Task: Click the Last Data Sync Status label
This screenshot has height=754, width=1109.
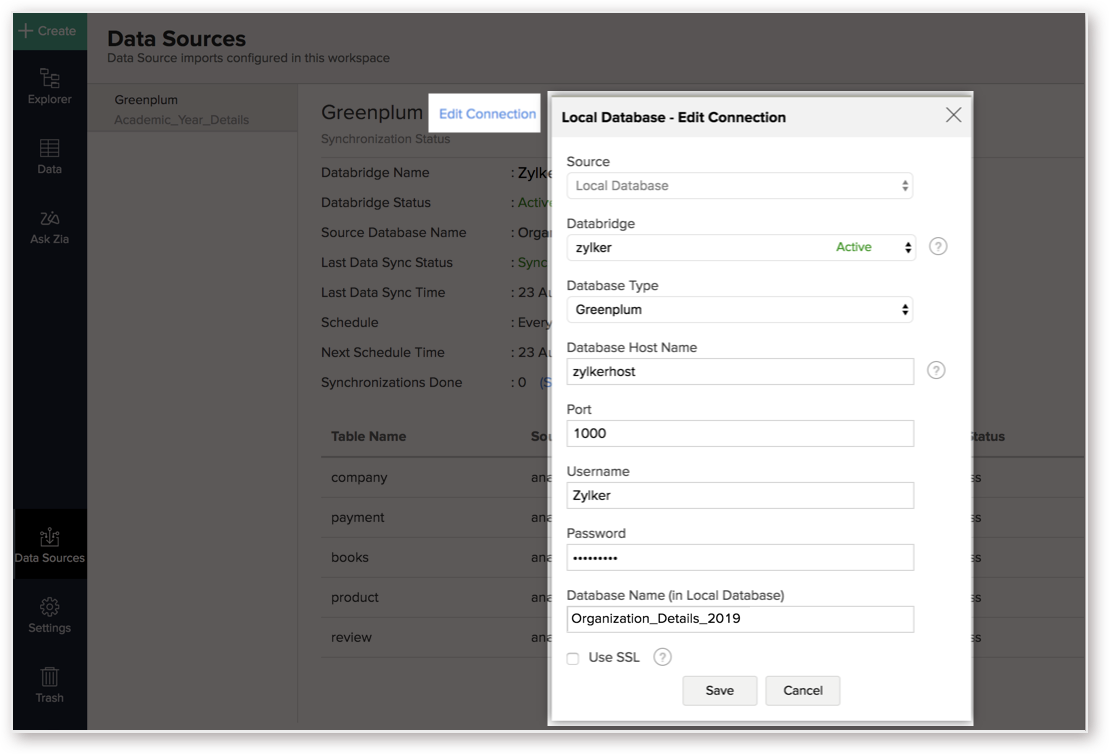Action: [x=387, y=262]
